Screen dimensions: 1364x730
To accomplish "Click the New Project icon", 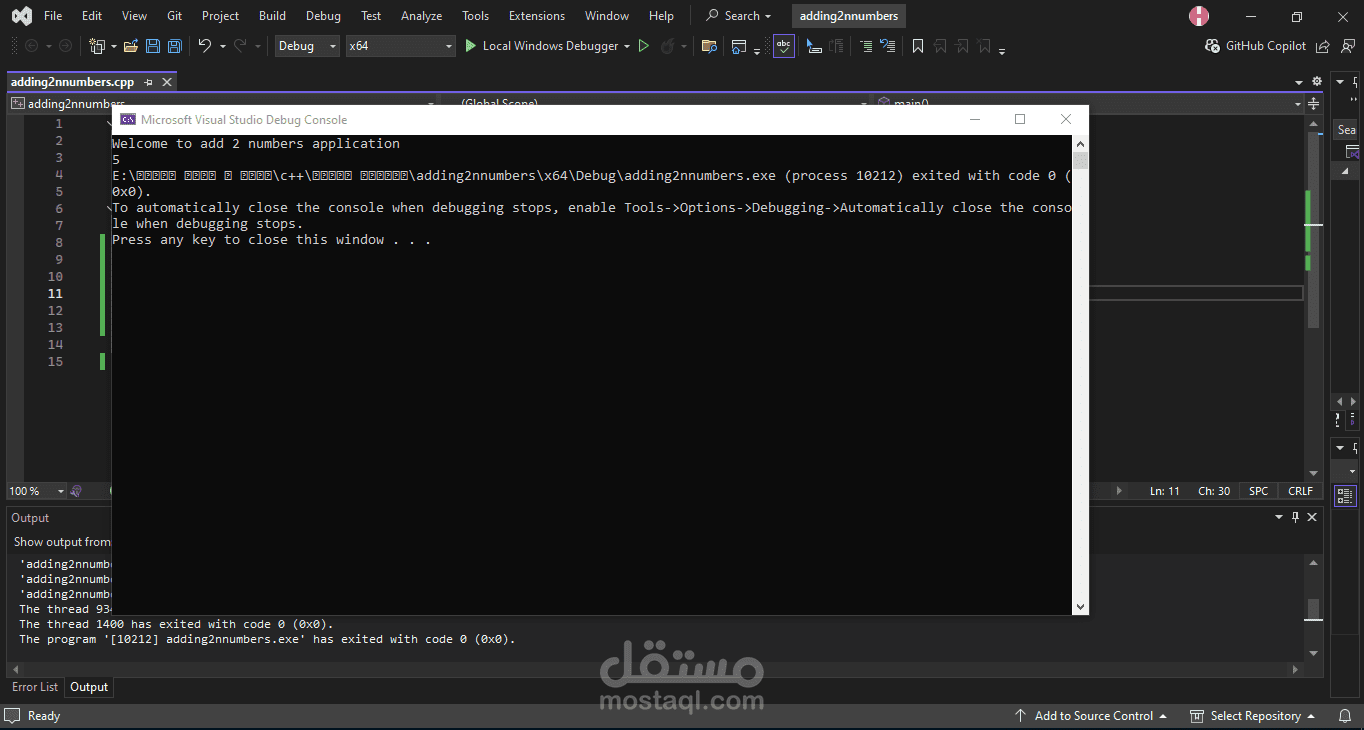I will 97,46.
